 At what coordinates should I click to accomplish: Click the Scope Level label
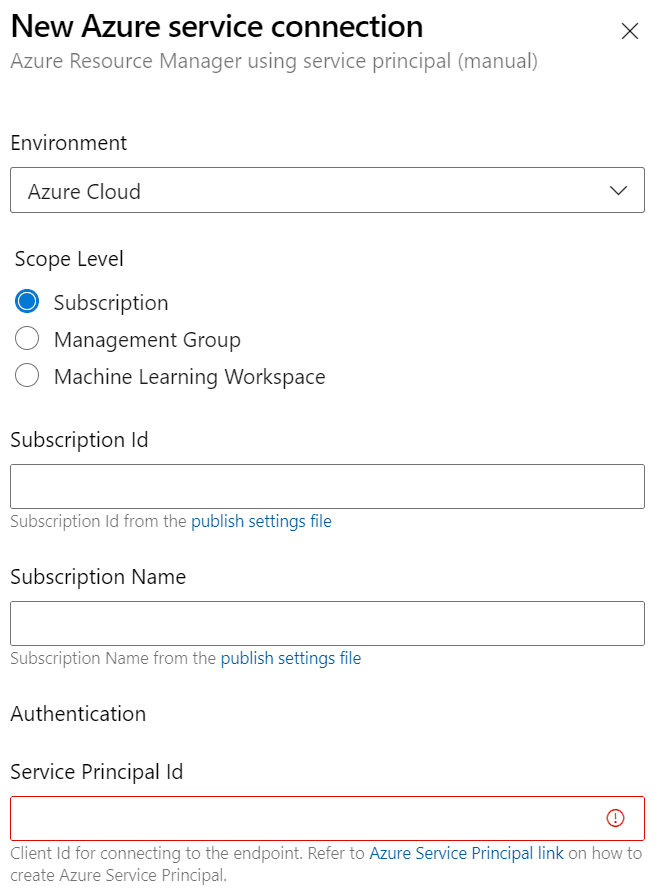tap(69, 259)
